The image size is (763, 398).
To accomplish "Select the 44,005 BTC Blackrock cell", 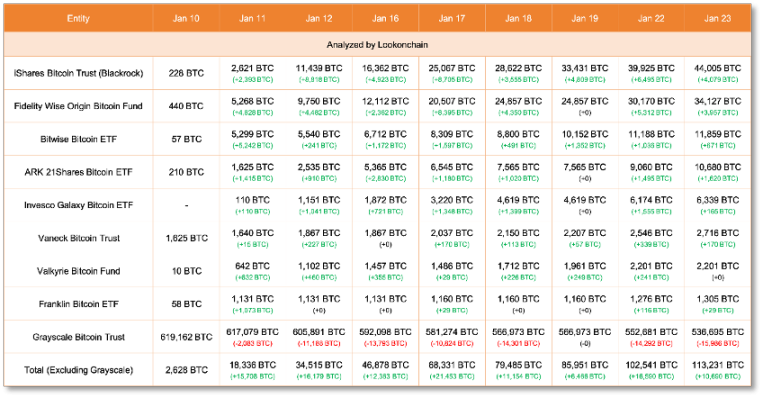I will [717, 69].
